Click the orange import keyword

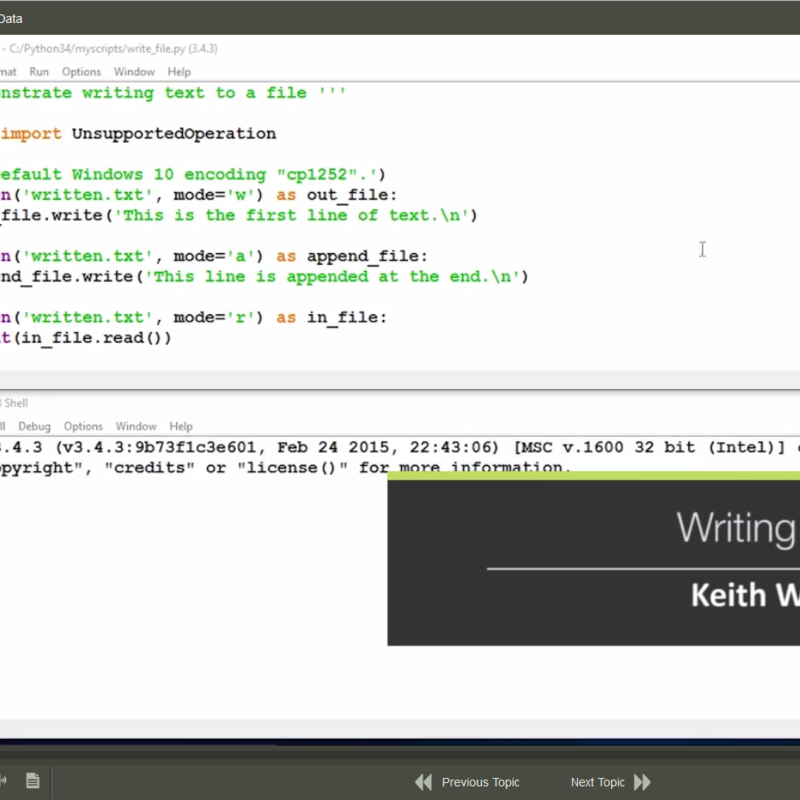(x=31, y=134)
